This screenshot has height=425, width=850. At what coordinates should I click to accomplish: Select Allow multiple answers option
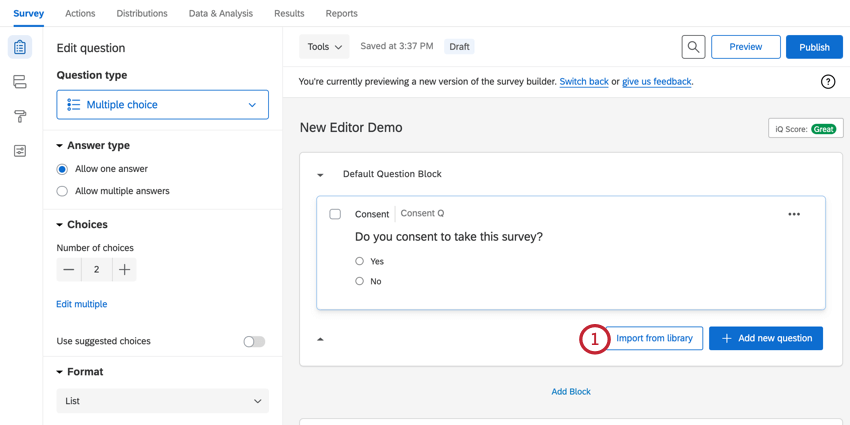click(62, 191)
